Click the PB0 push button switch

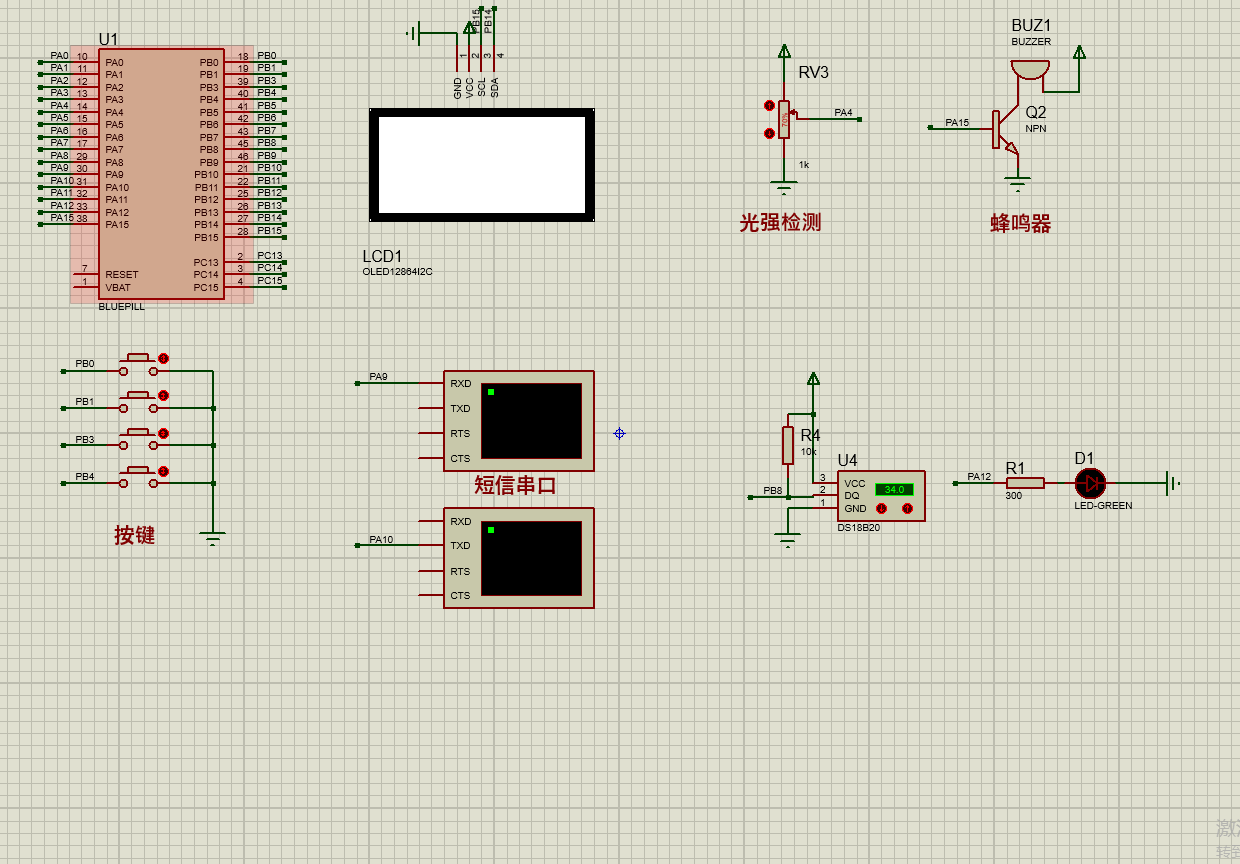point(139,365)
